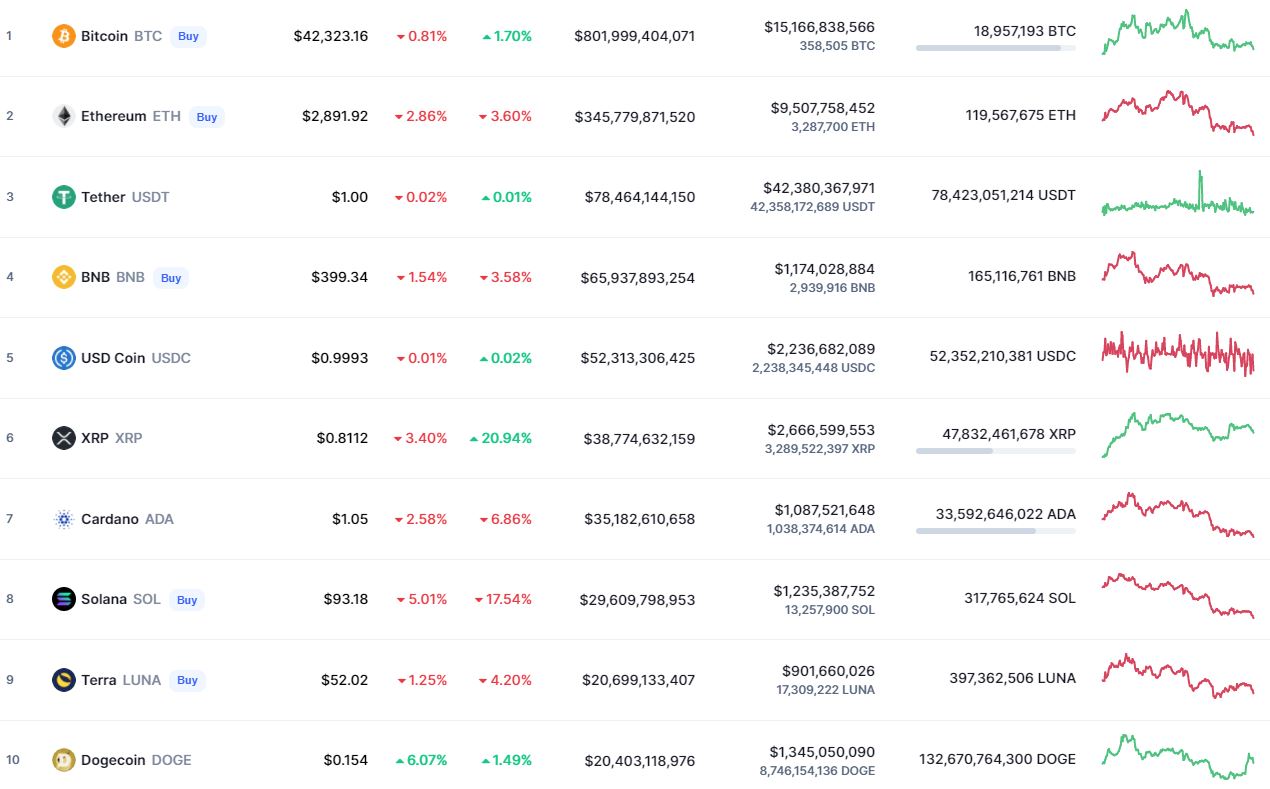Screen dimensions: 1270x789
Task: Open the Dogecoin name link
Action: [x=114, y=760]
